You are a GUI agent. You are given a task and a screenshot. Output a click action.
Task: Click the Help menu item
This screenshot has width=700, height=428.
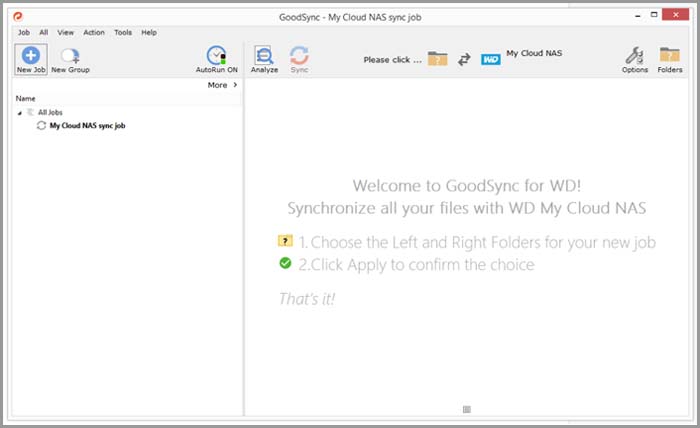149,32
